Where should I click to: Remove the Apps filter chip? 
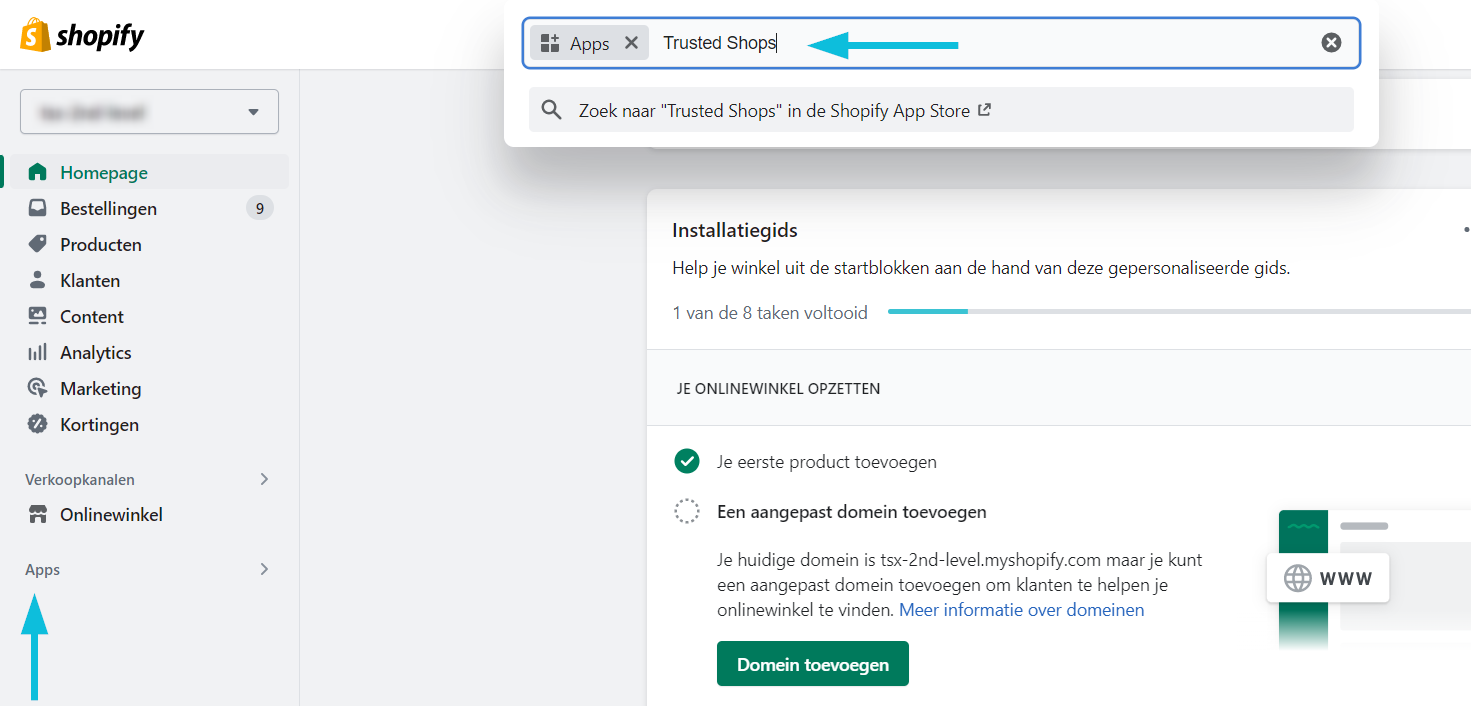pyautogui.click(x=631, y=43)
